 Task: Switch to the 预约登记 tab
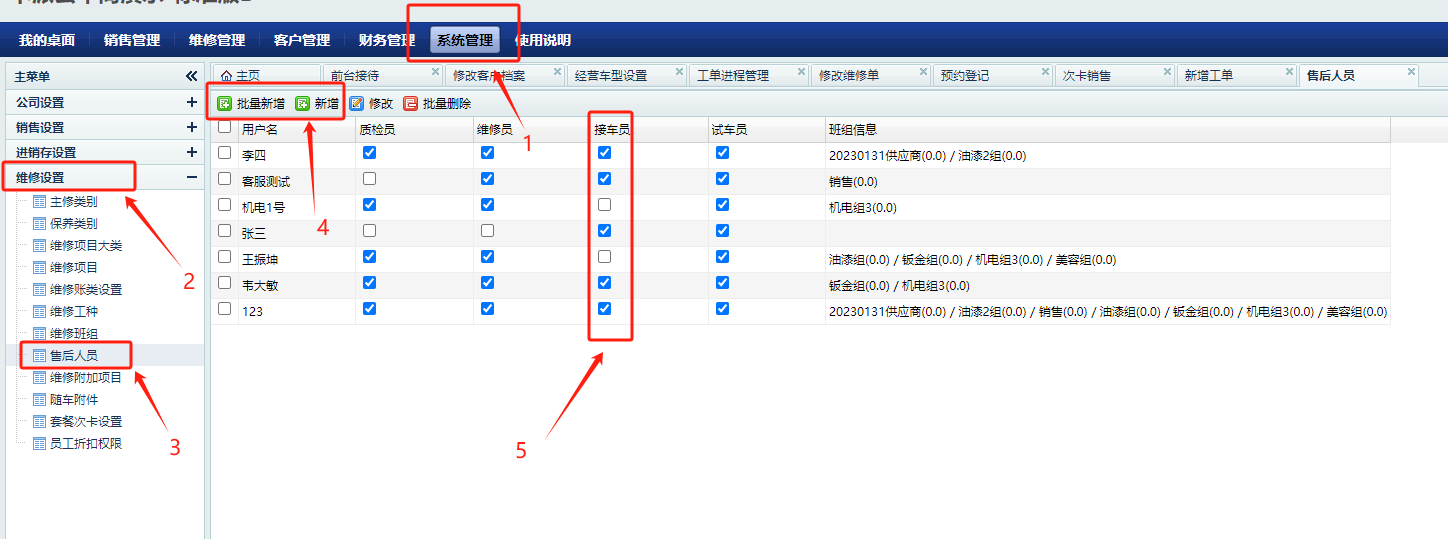966,76
